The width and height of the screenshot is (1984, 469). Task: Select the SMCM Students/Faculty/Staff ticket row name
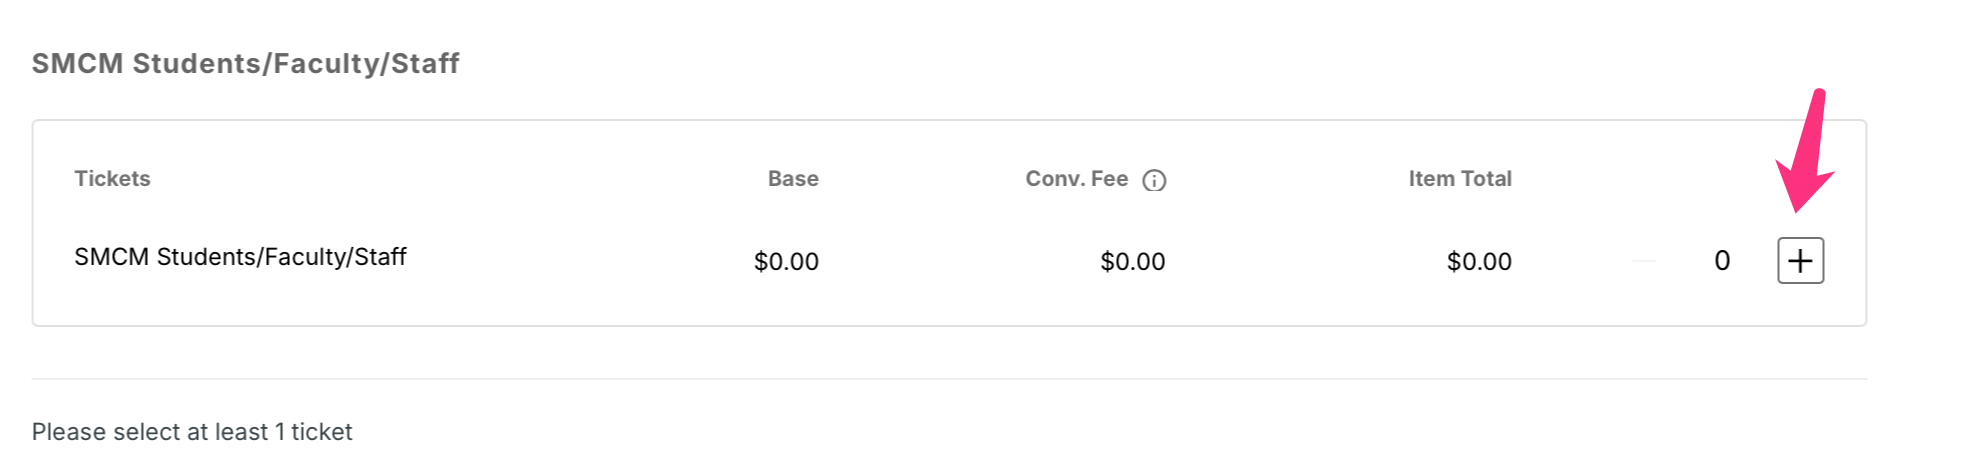coord(240,257)
